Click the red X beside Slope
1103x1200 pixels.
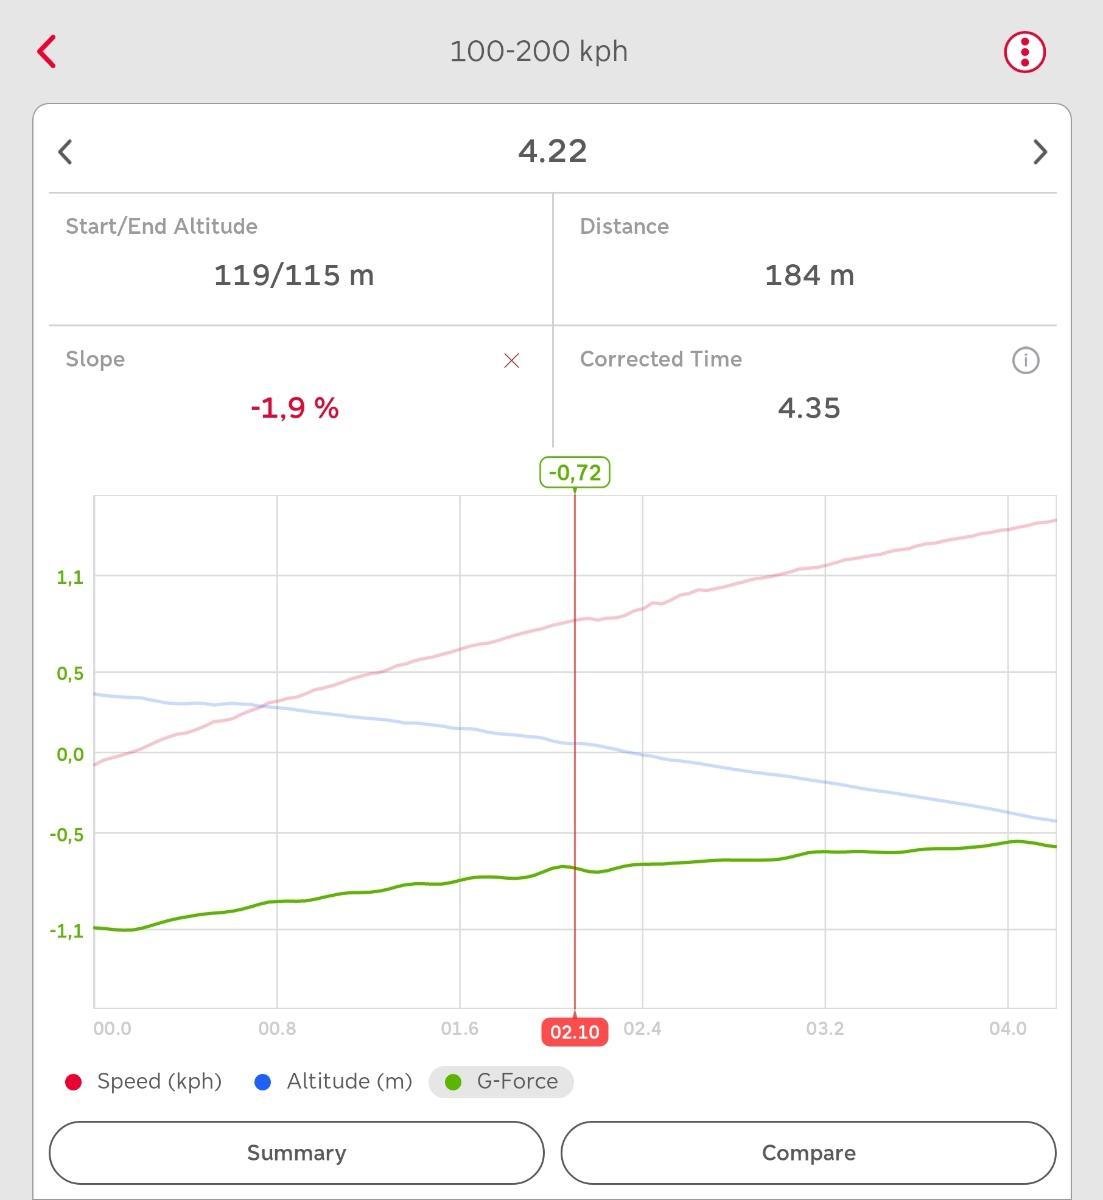click(512, 360)
